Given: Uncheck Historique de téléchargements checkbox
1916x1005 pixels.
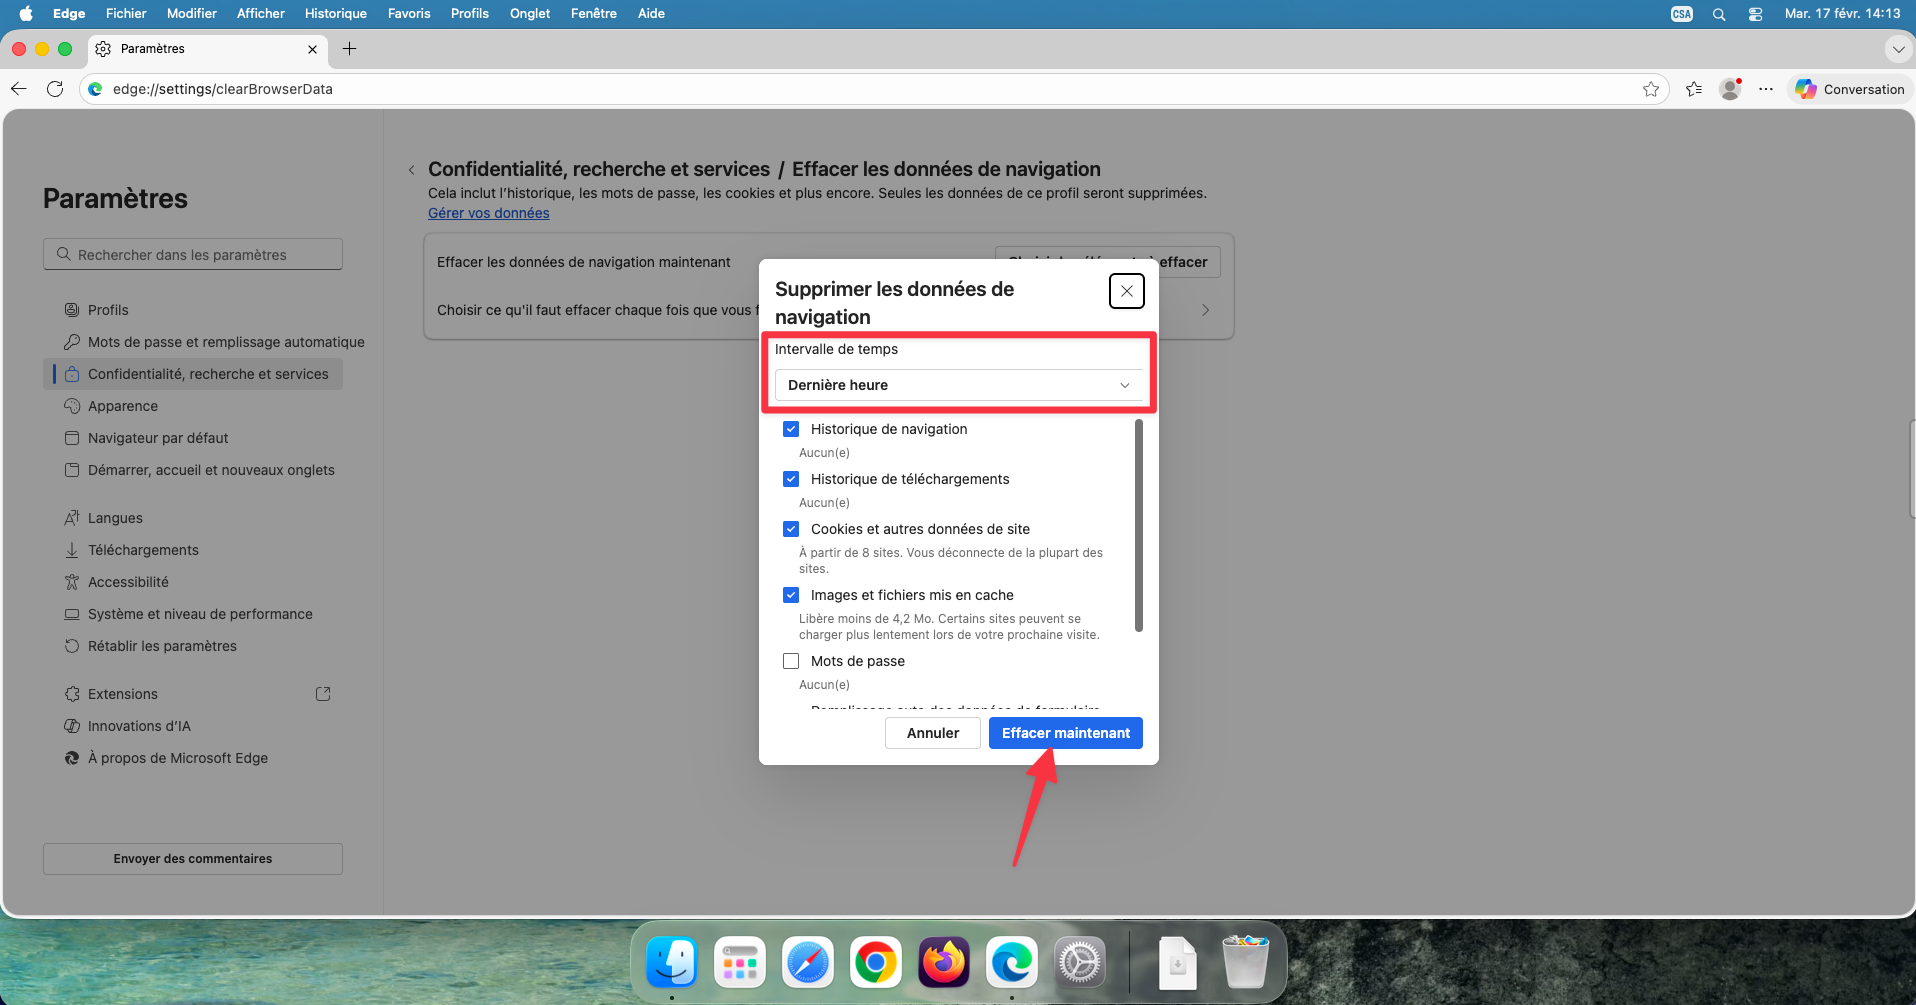Looking at the screenshot, I should pos(791,479).
